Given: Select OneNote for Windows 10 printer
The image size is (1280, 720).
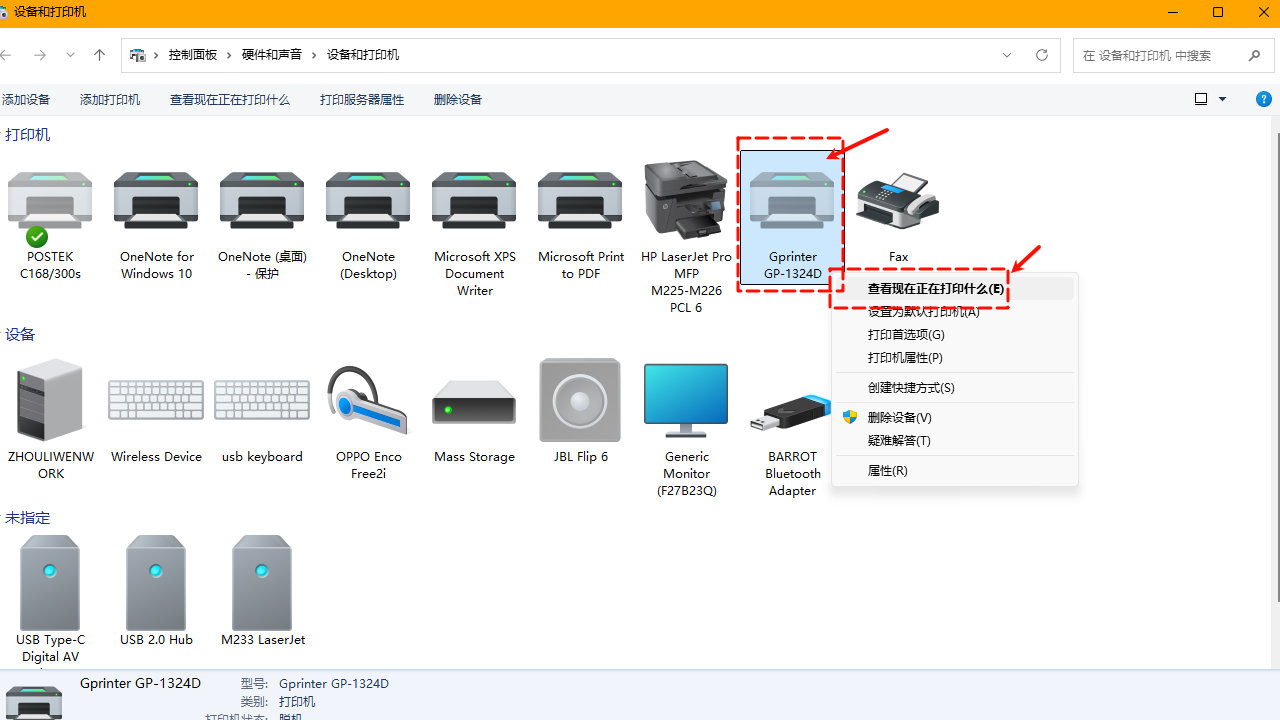Looking at the screenshot, I should click(x=156, y=200).
